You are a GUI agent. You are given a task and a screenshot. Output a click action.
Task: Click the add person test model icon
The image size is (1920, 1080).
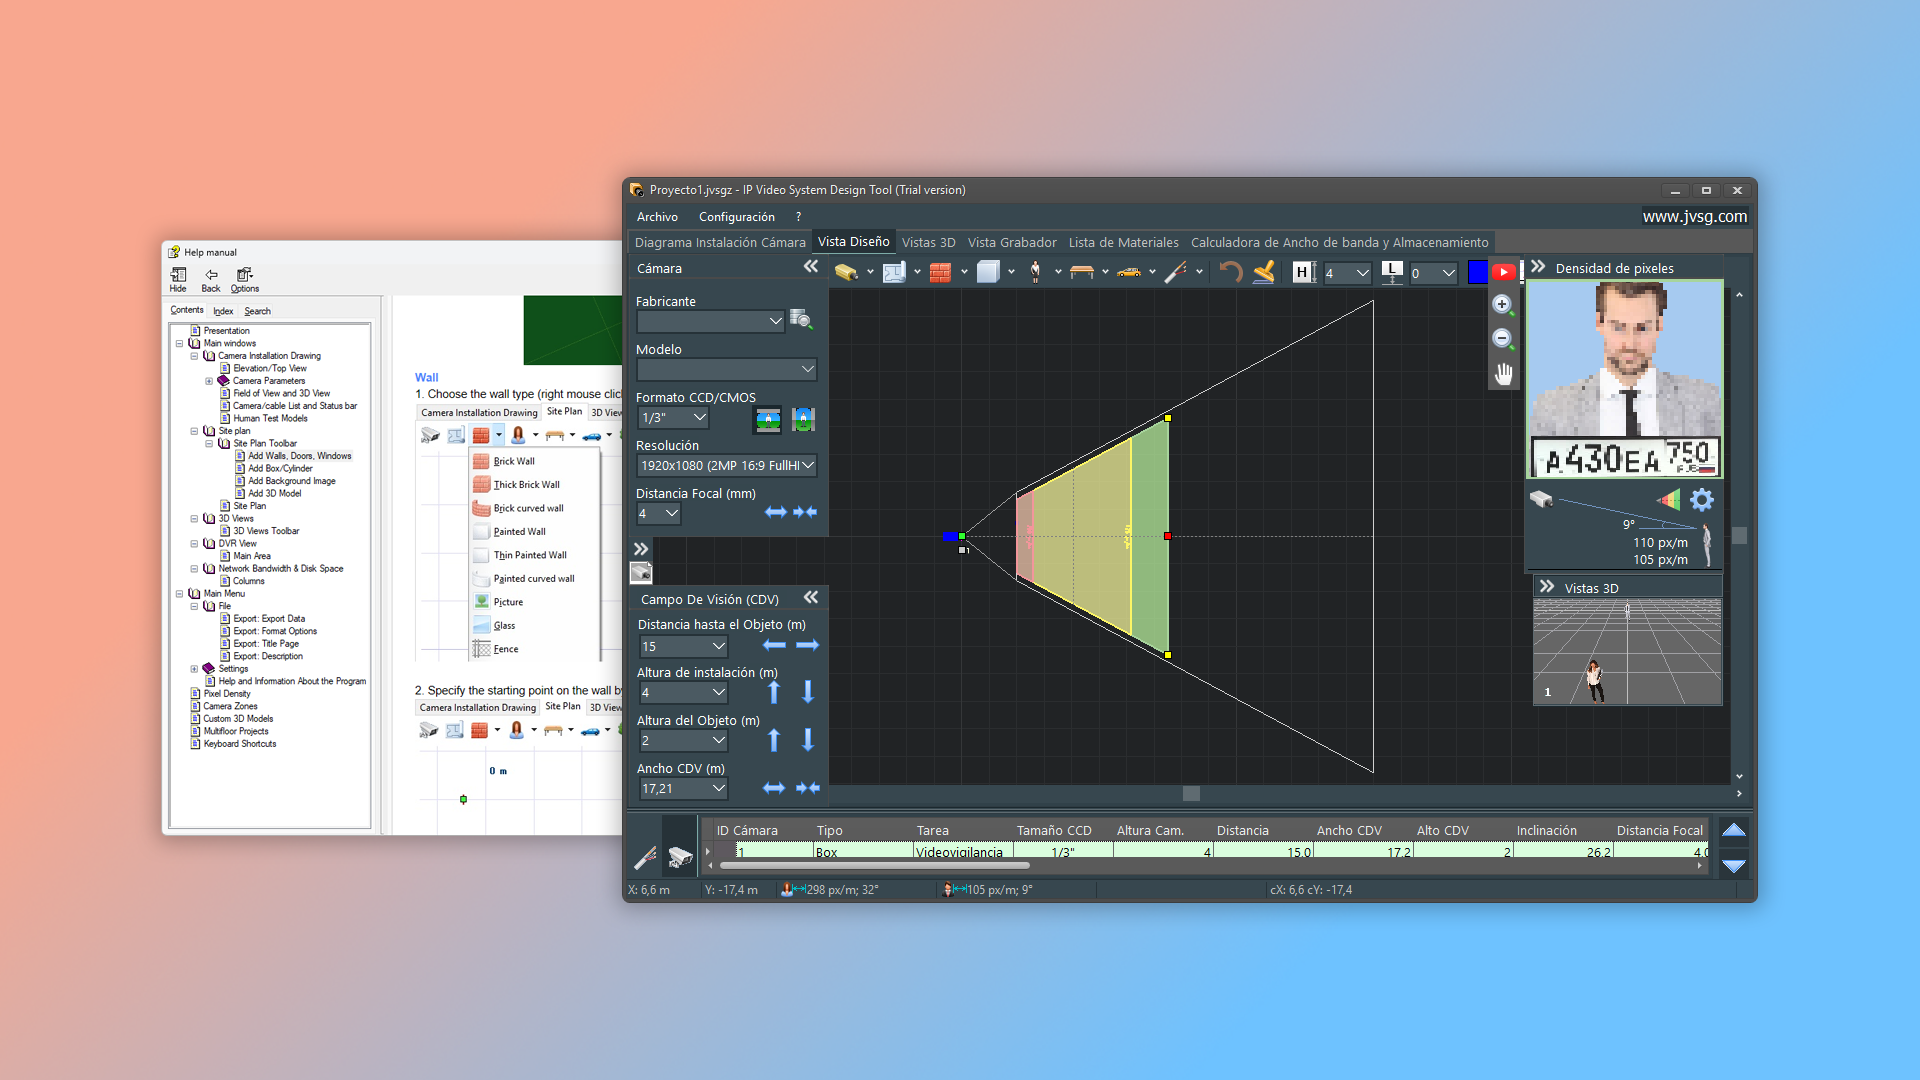(1035, 272)
